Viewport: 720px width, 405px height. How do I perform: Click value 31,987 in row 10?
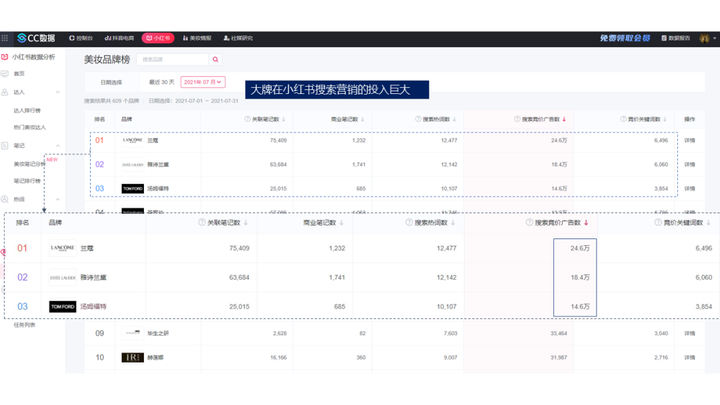pos(559,357)
